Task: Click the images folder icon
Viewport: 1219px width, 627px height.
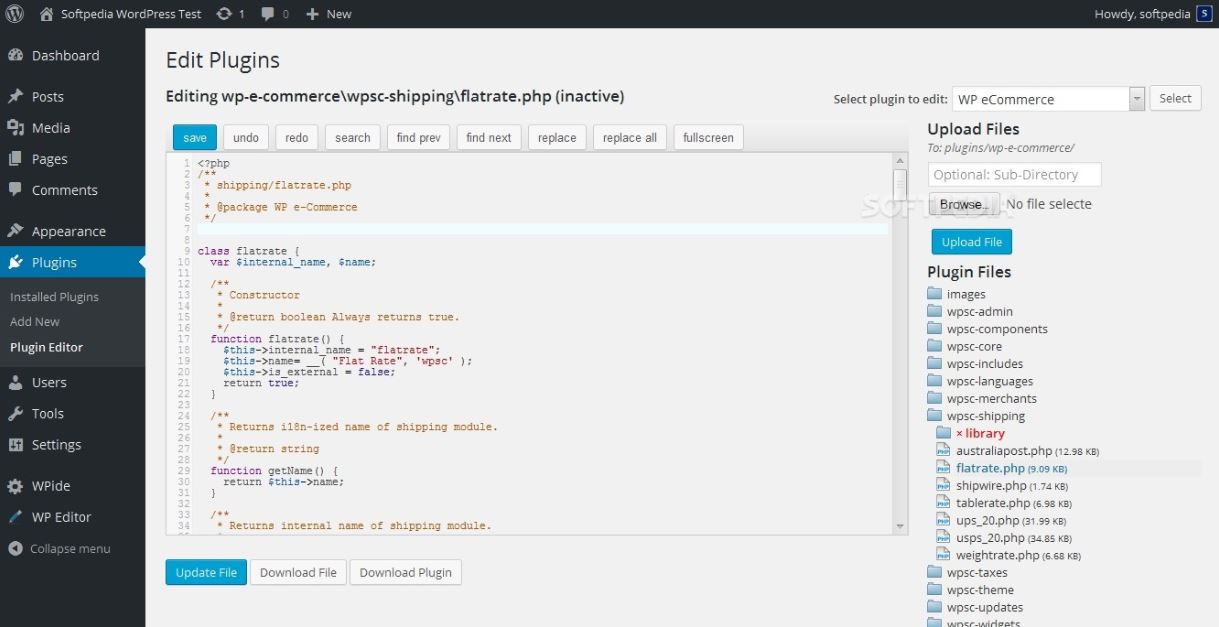Action: tap(935, 294)
